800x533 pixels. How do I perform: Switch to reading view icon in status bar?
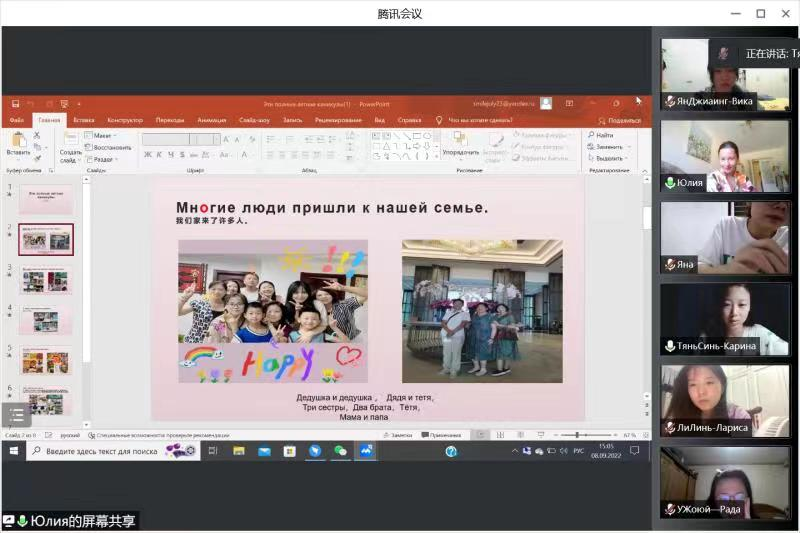(x=520, y=435)
